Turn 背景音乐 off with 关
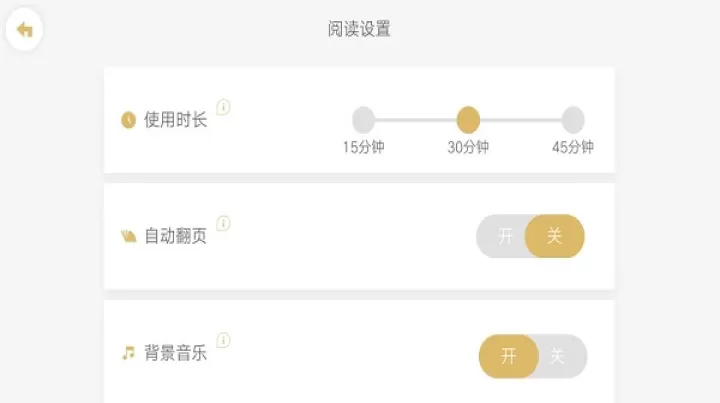Image resolution: width=720 pixels, height=403 pixels. coord(558,356)
